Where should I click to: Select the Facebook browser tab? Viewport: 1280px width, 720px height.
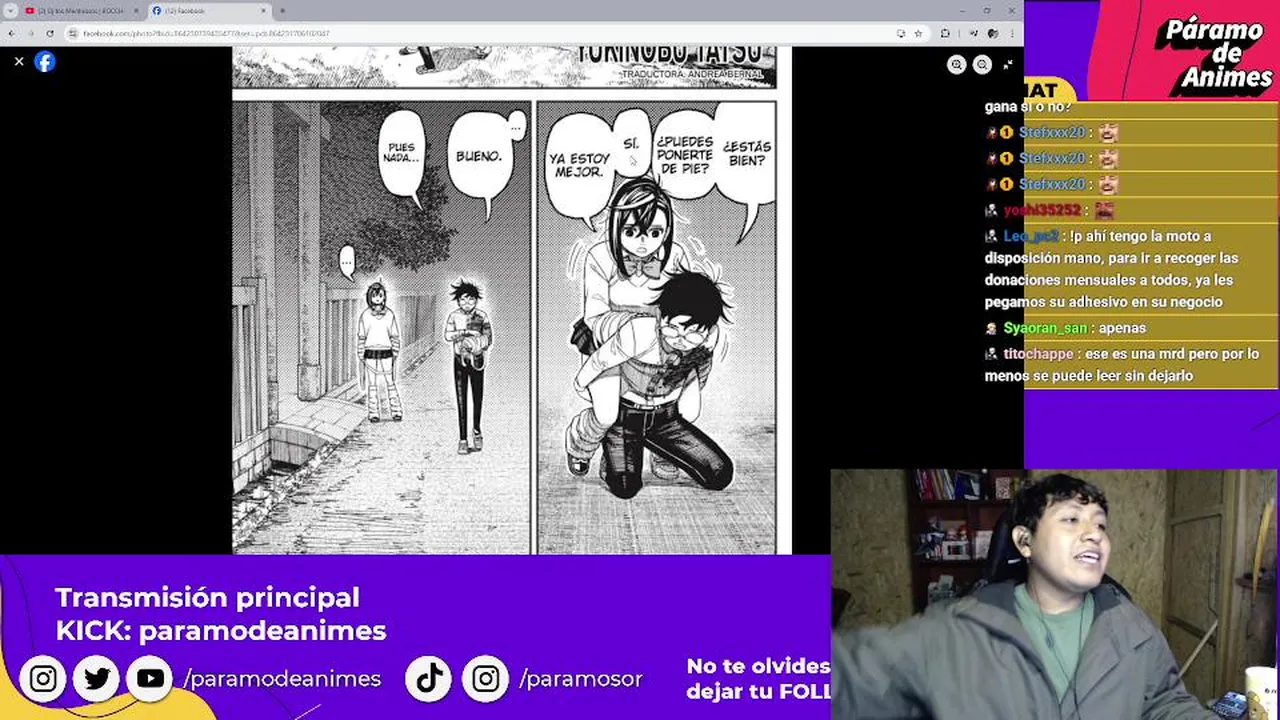click(x=210, y=11)
